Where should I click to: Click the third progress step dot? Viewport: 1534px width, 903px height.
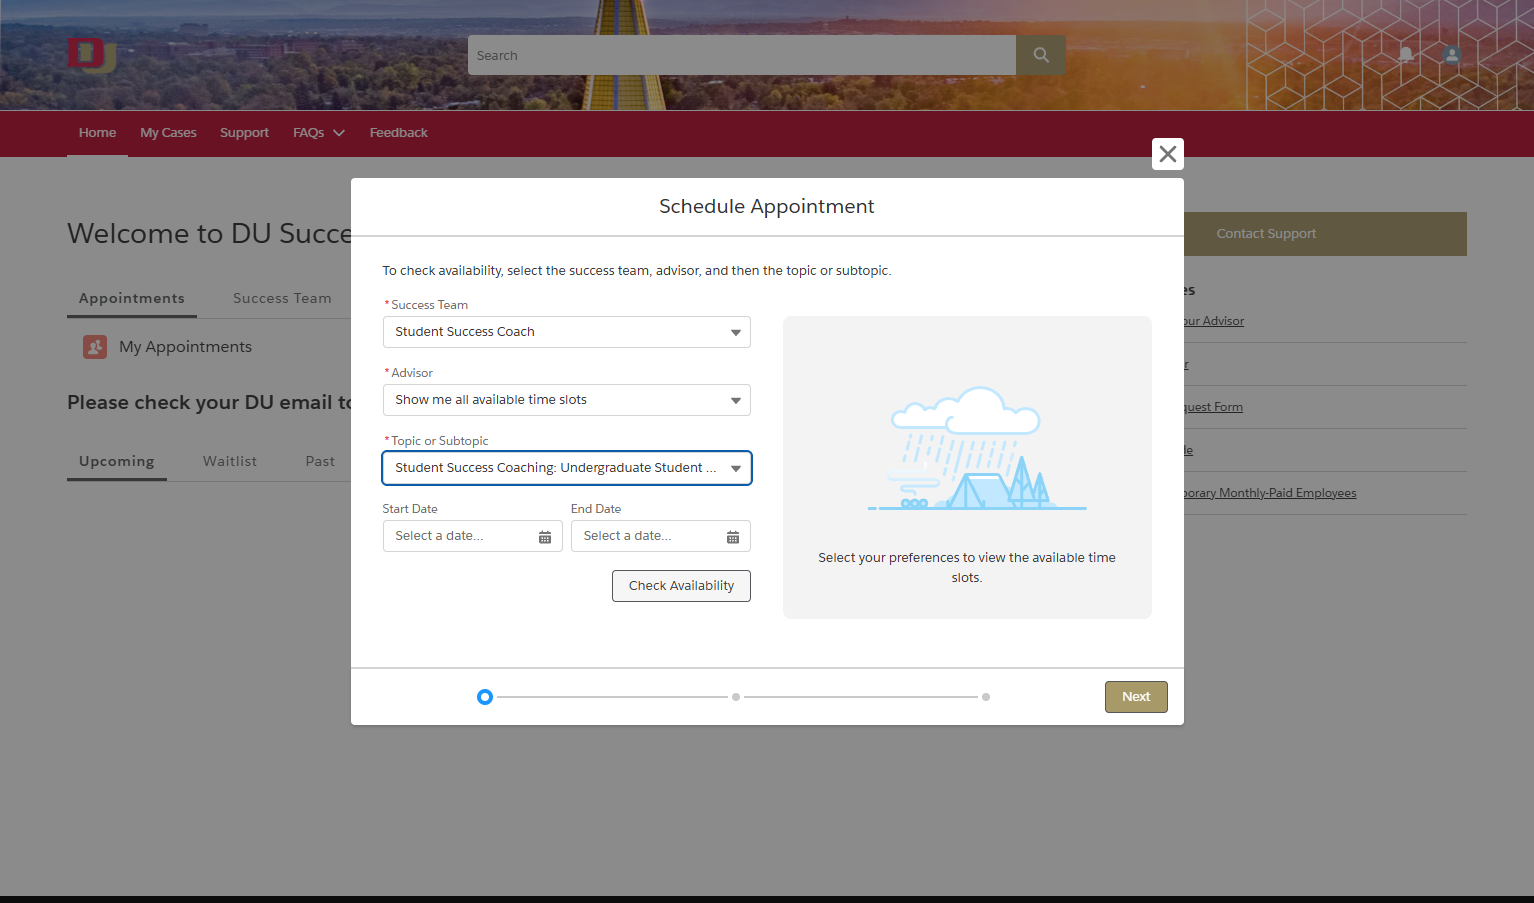pos(986,697)
